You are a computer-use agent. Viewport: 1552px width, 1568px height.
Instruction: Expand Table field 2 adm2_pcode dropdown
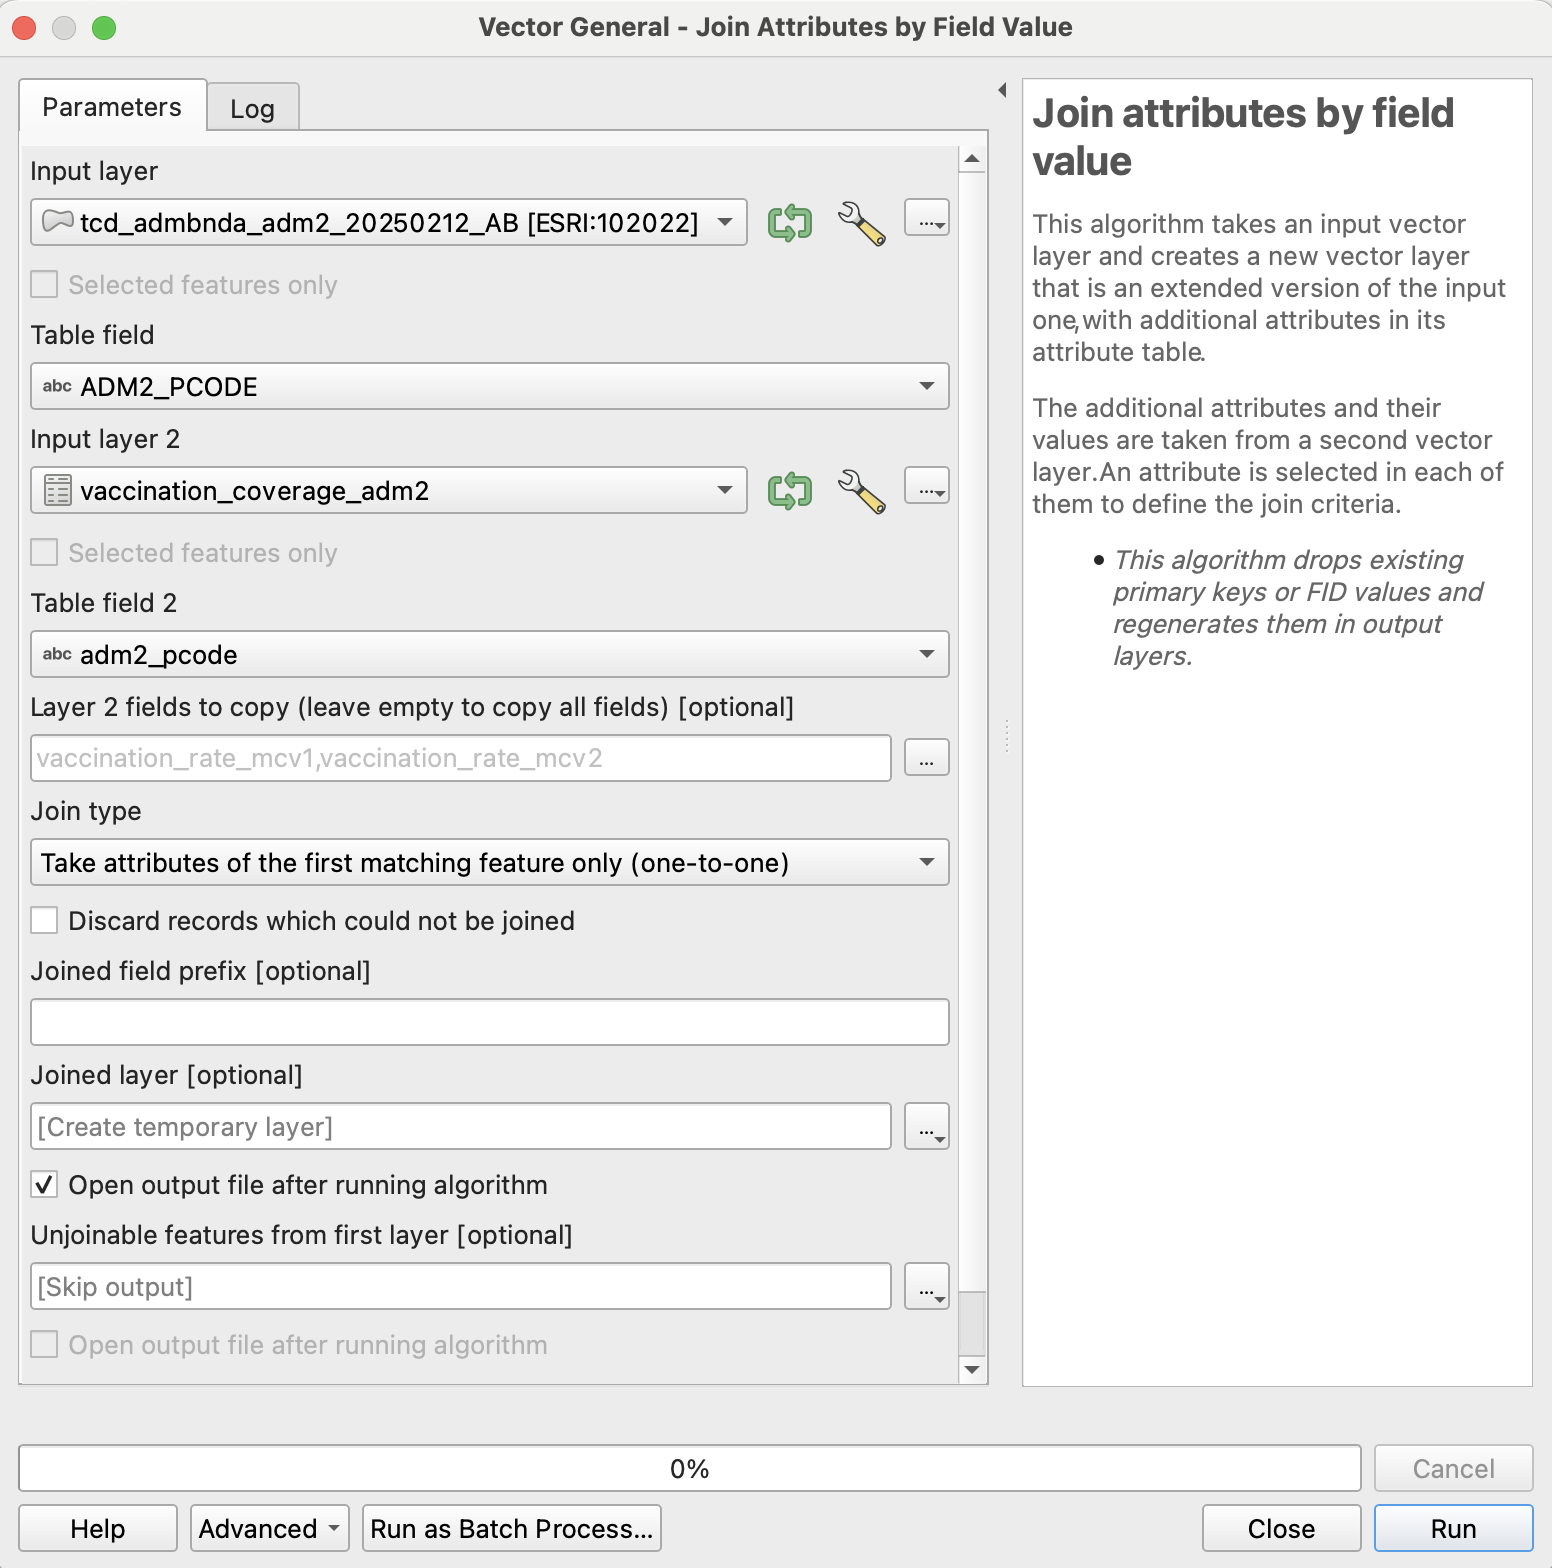tap(490, 654)
